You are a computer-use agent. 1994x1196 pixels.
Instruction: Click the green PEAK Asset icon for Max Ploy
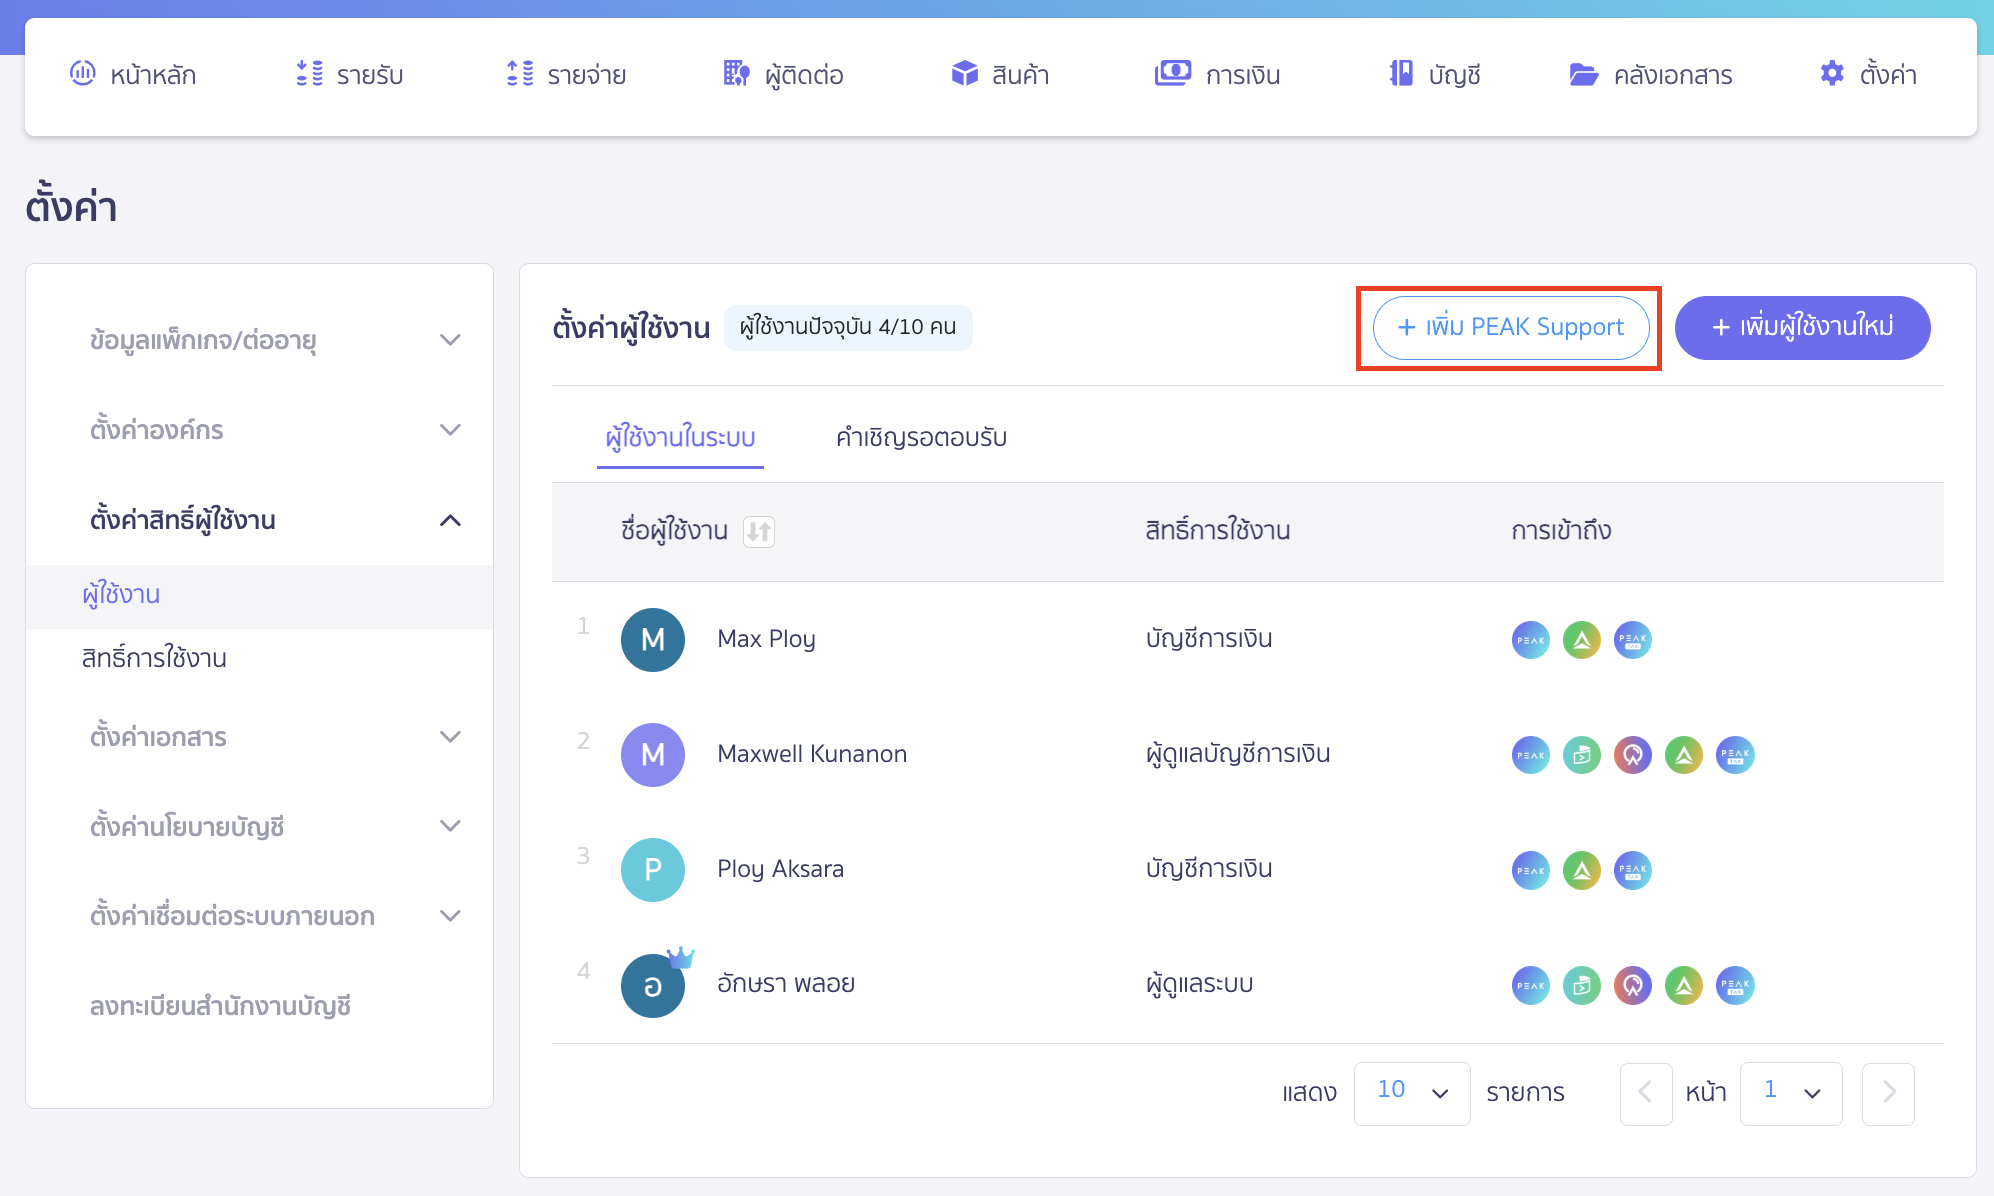coord(1581,640)
